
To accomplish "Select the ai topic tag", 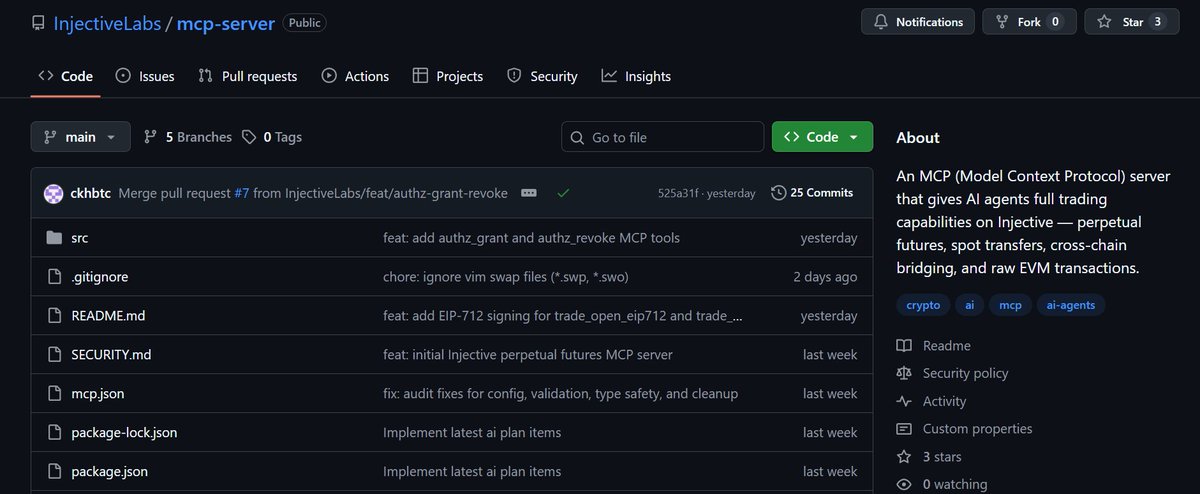I will coord(969,305).
